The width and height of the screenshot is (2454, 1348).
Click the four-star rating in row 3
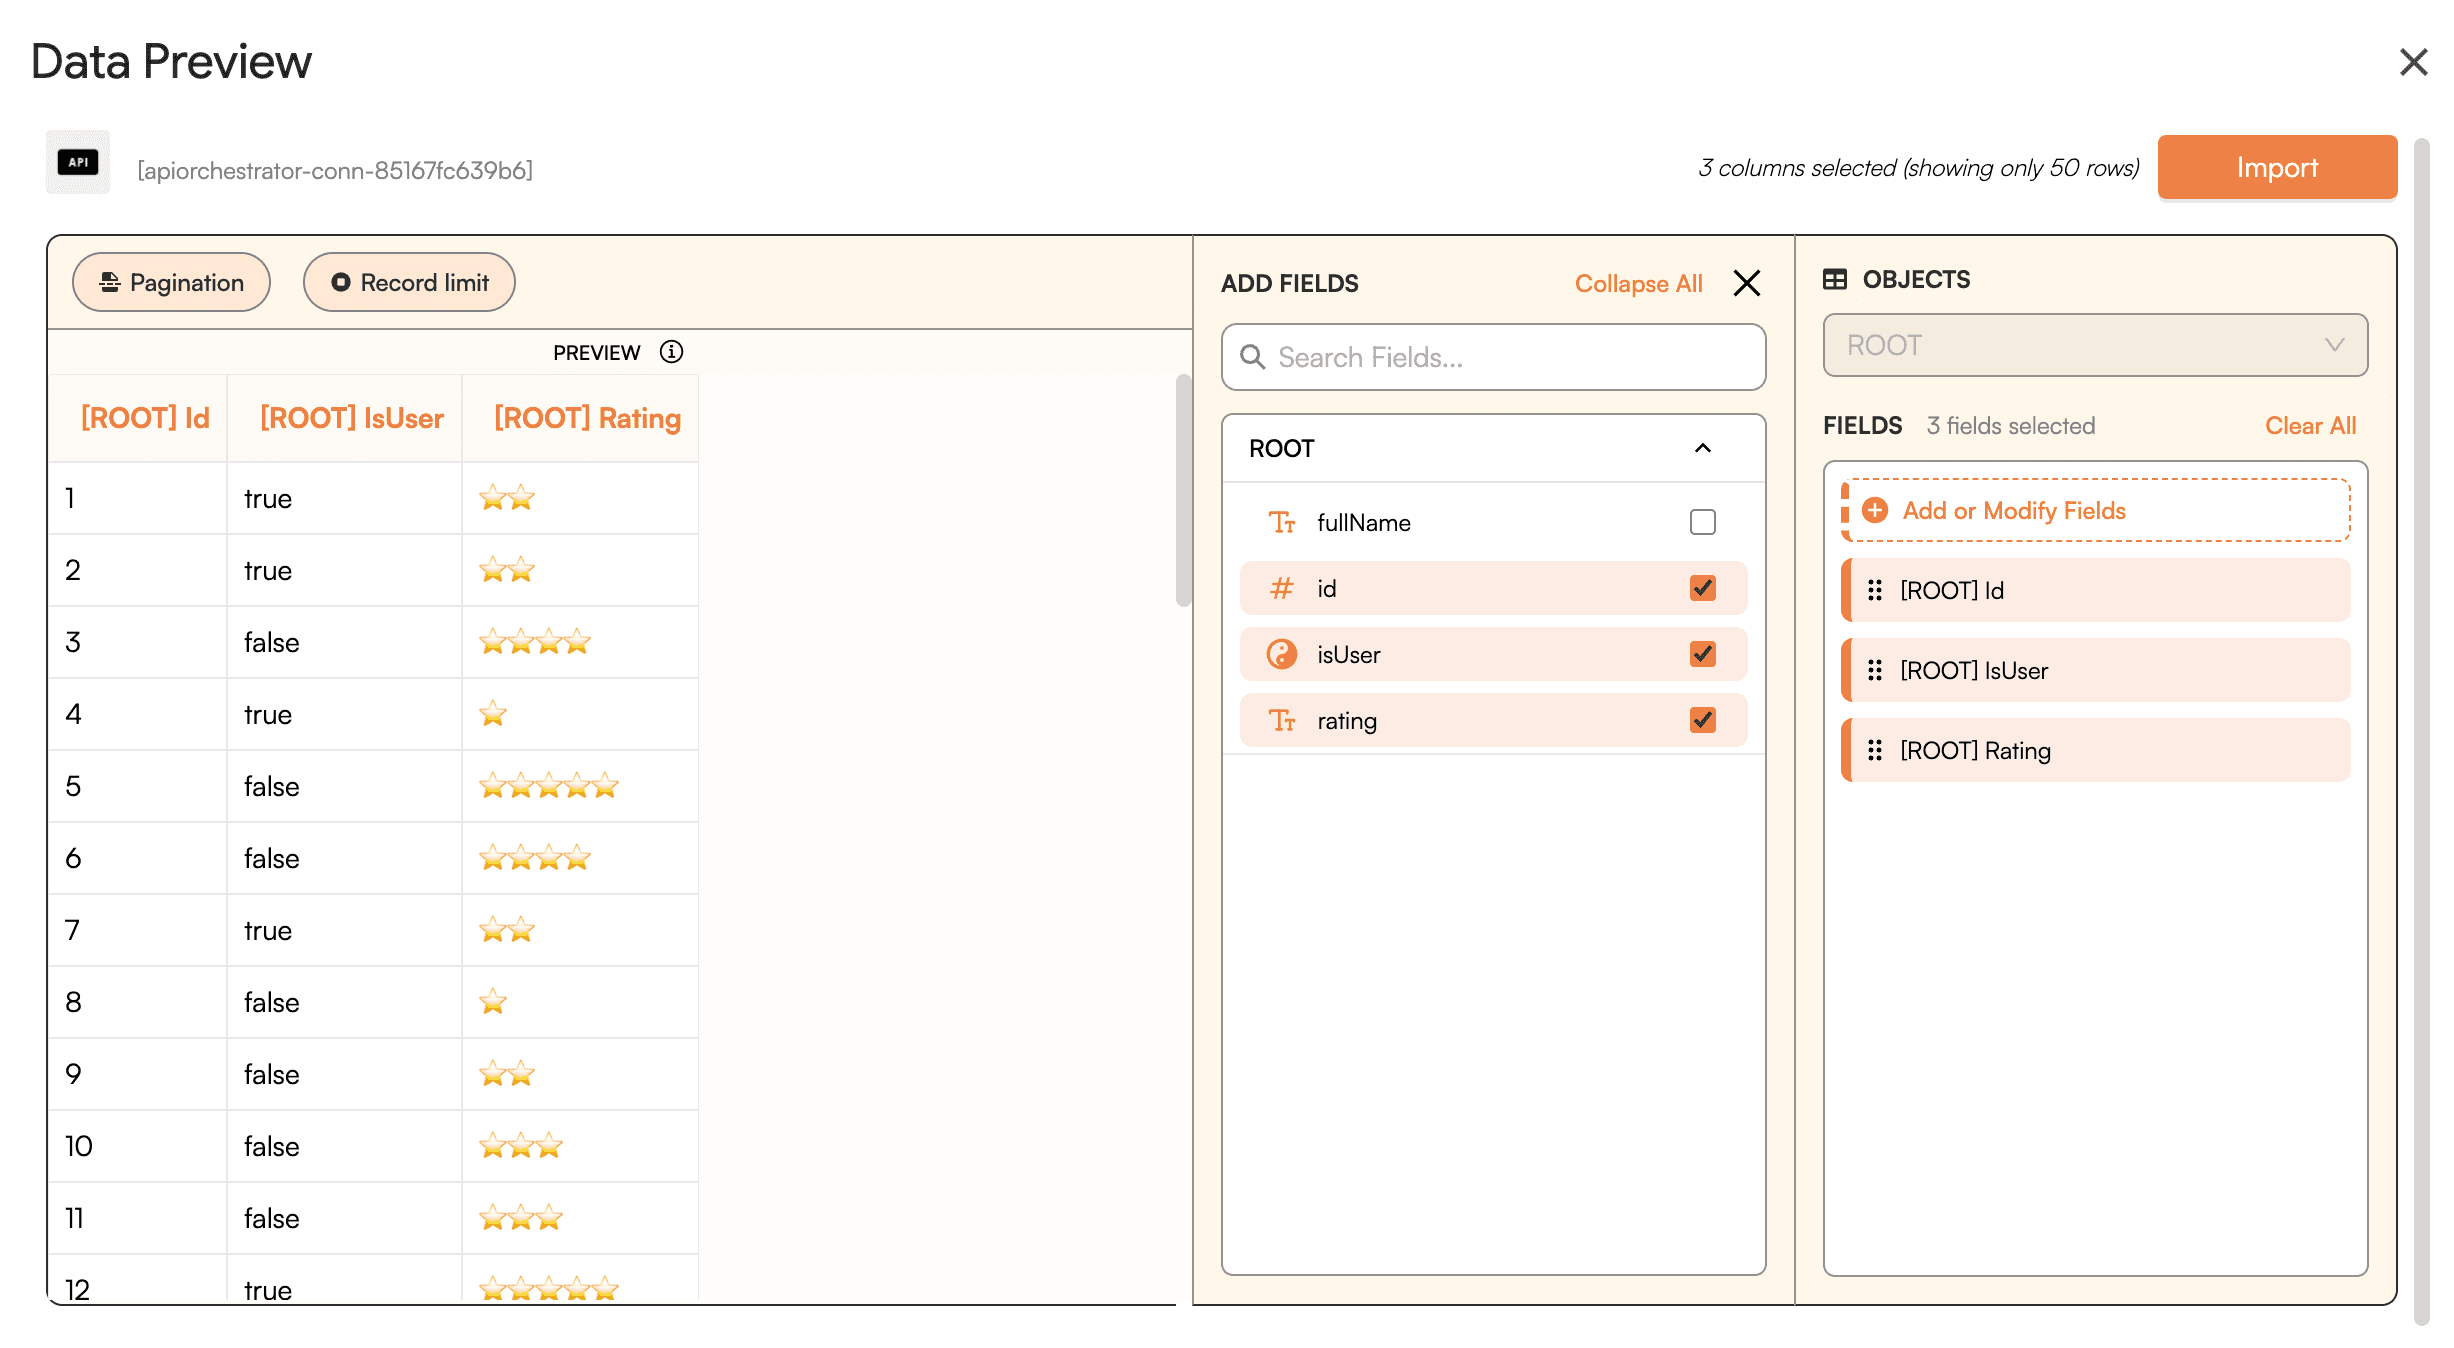535,641
